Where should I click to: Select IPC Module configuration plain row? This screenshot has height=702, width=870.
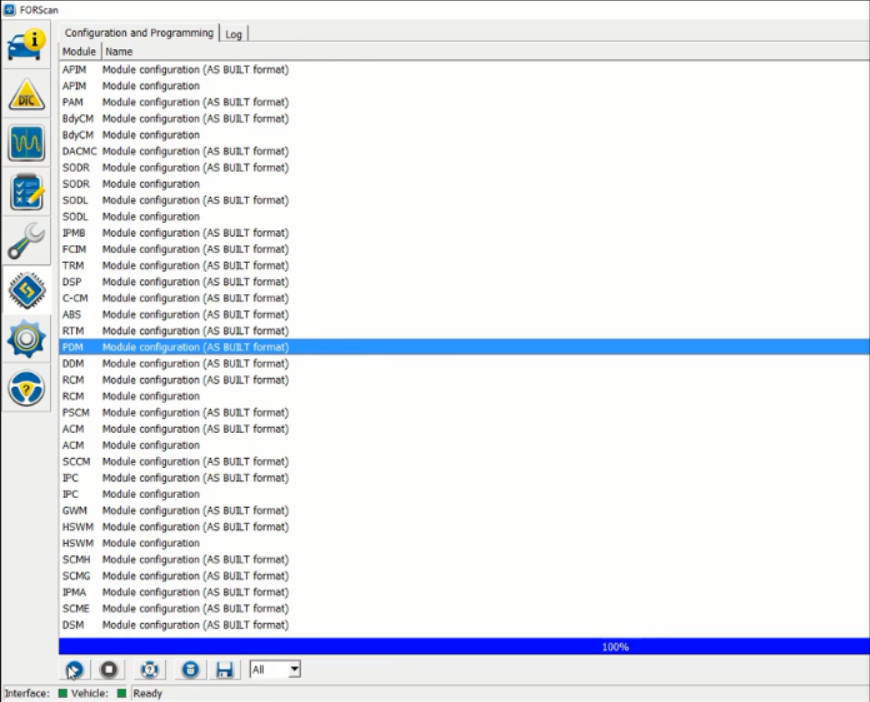pyautogui.click(x=464, y=494)
